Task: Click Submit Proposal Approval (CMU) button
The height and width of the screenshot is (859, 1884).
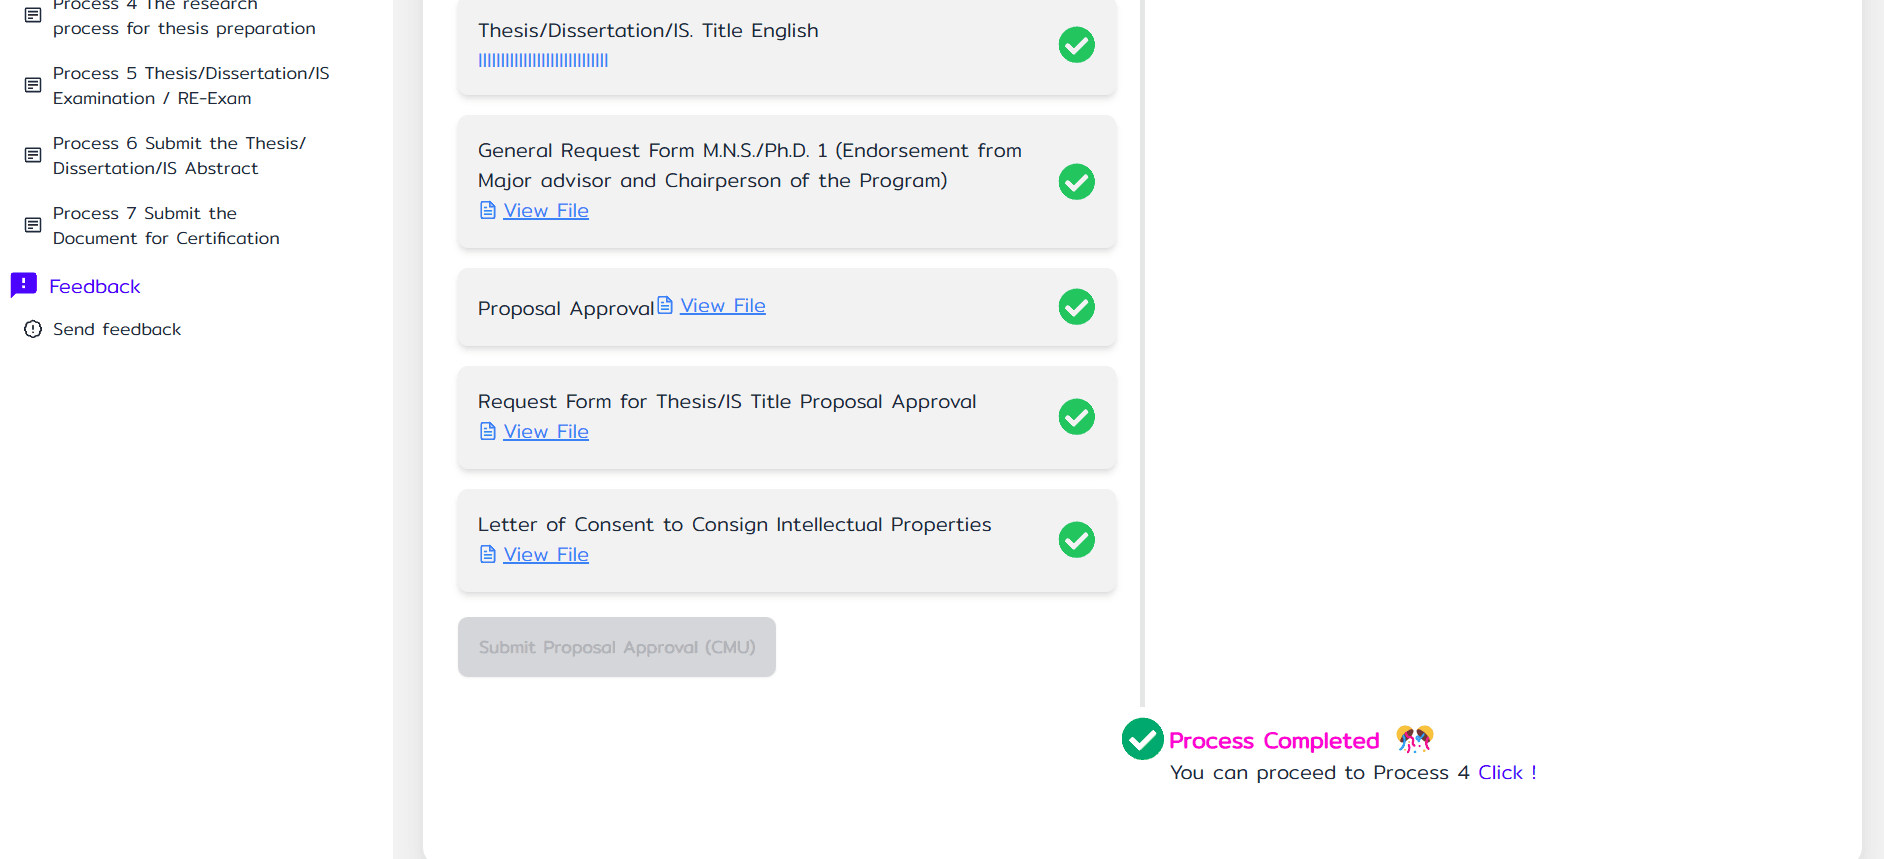Action: coord(616,647)
